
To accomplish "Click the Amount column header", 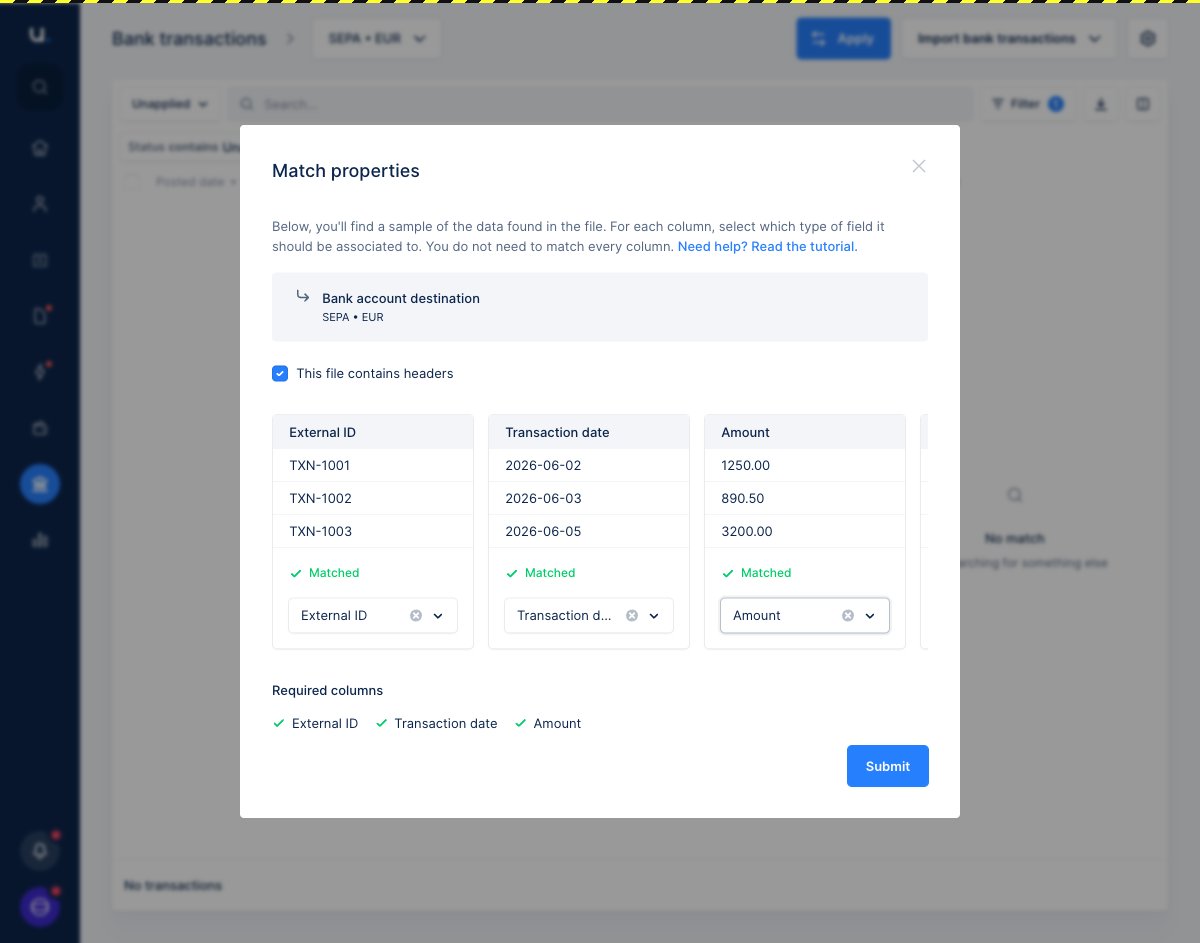I will click(805, 432).
